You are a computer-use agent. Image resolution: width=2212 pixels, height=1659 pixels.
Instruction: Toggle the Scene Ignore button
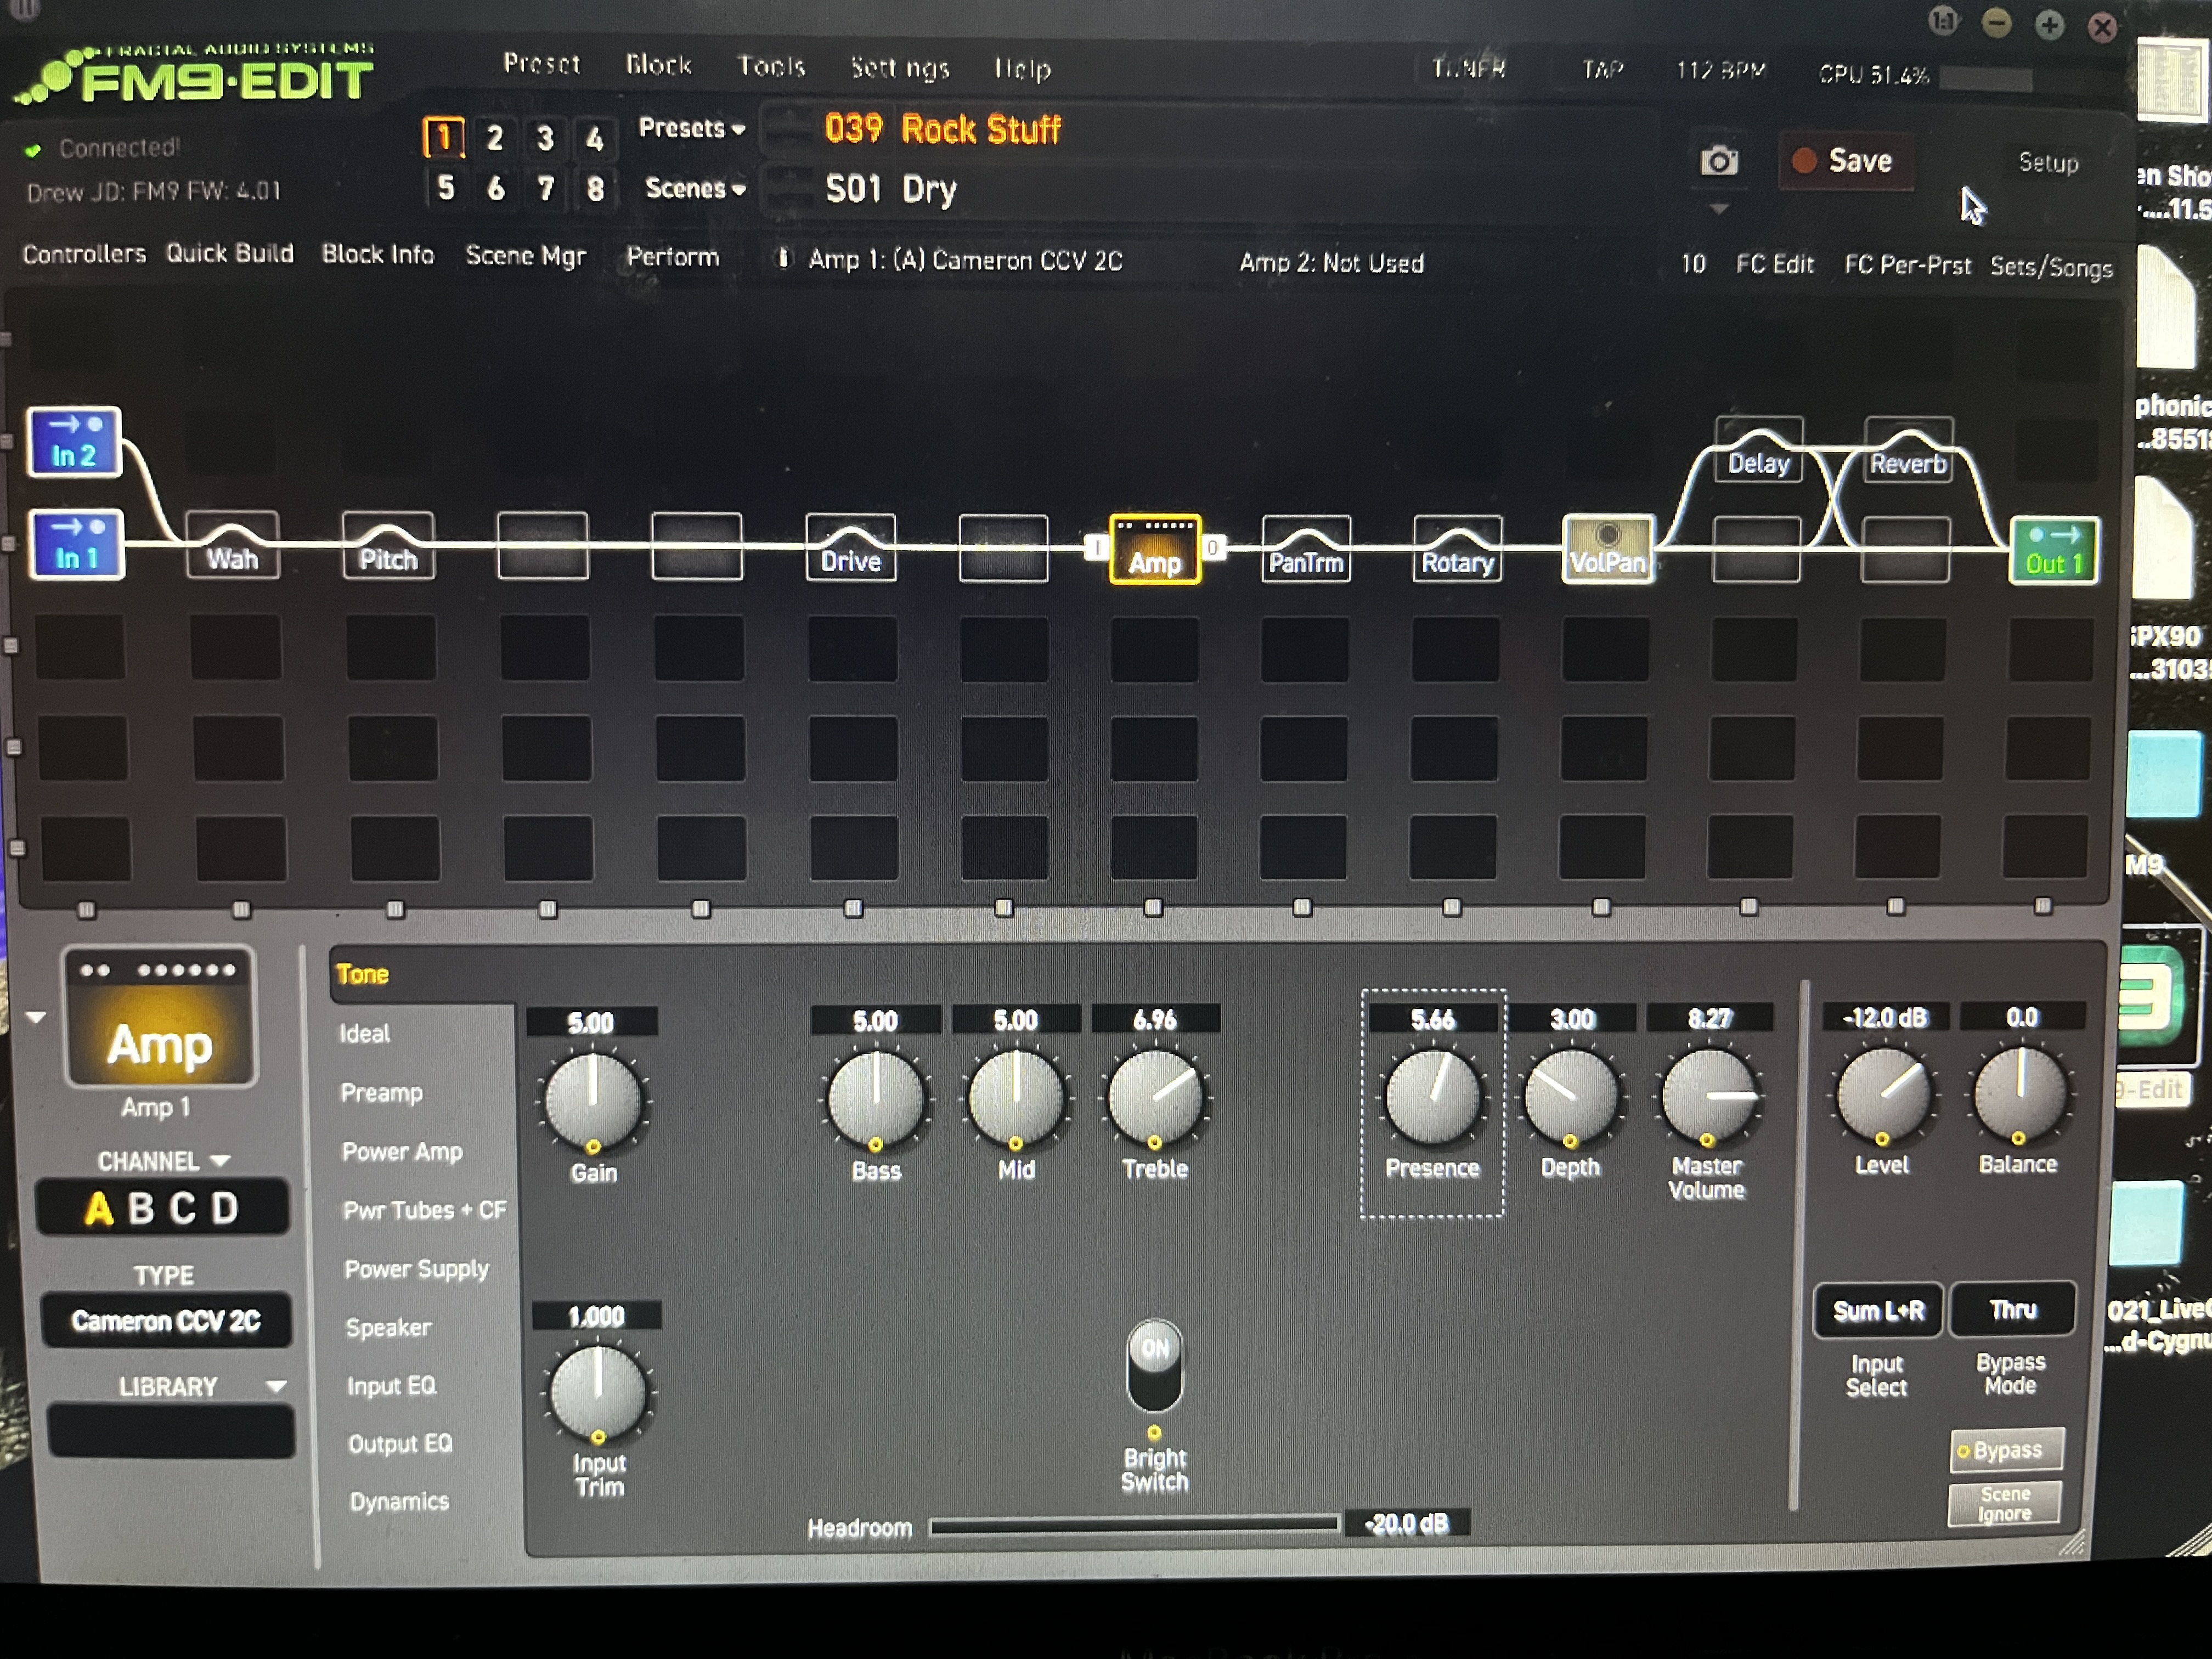pos(2004,1503)
